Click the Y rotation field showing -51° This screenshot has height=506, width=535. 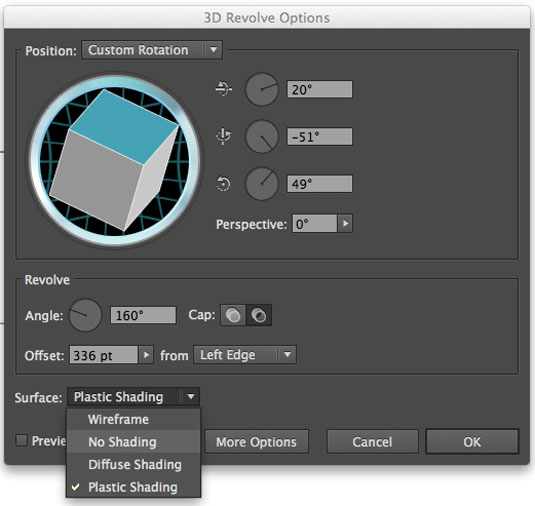[320, 136]
